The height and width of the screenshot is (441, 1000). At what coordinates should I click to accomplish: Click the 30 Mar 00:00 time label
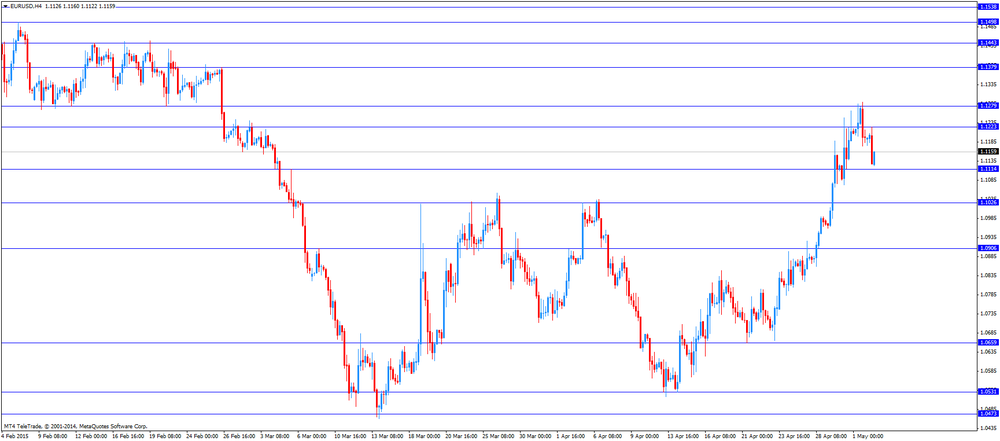click(x=537, y=437)
